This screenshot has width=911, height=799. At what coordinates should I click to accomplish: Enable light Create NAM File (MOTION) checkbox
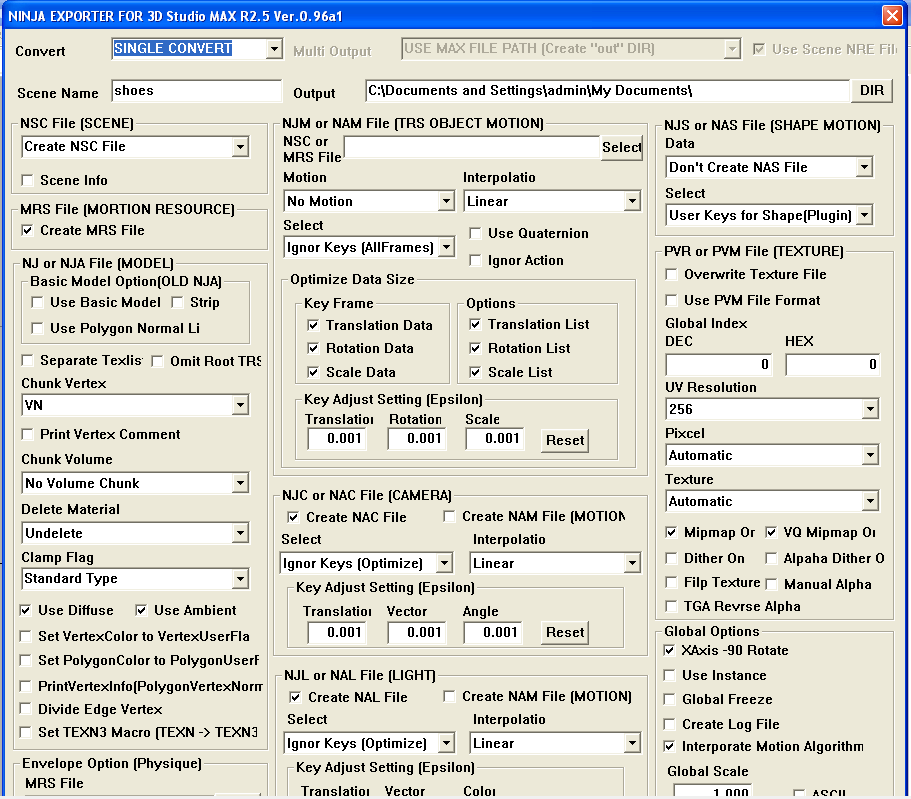tap(449, 696)
